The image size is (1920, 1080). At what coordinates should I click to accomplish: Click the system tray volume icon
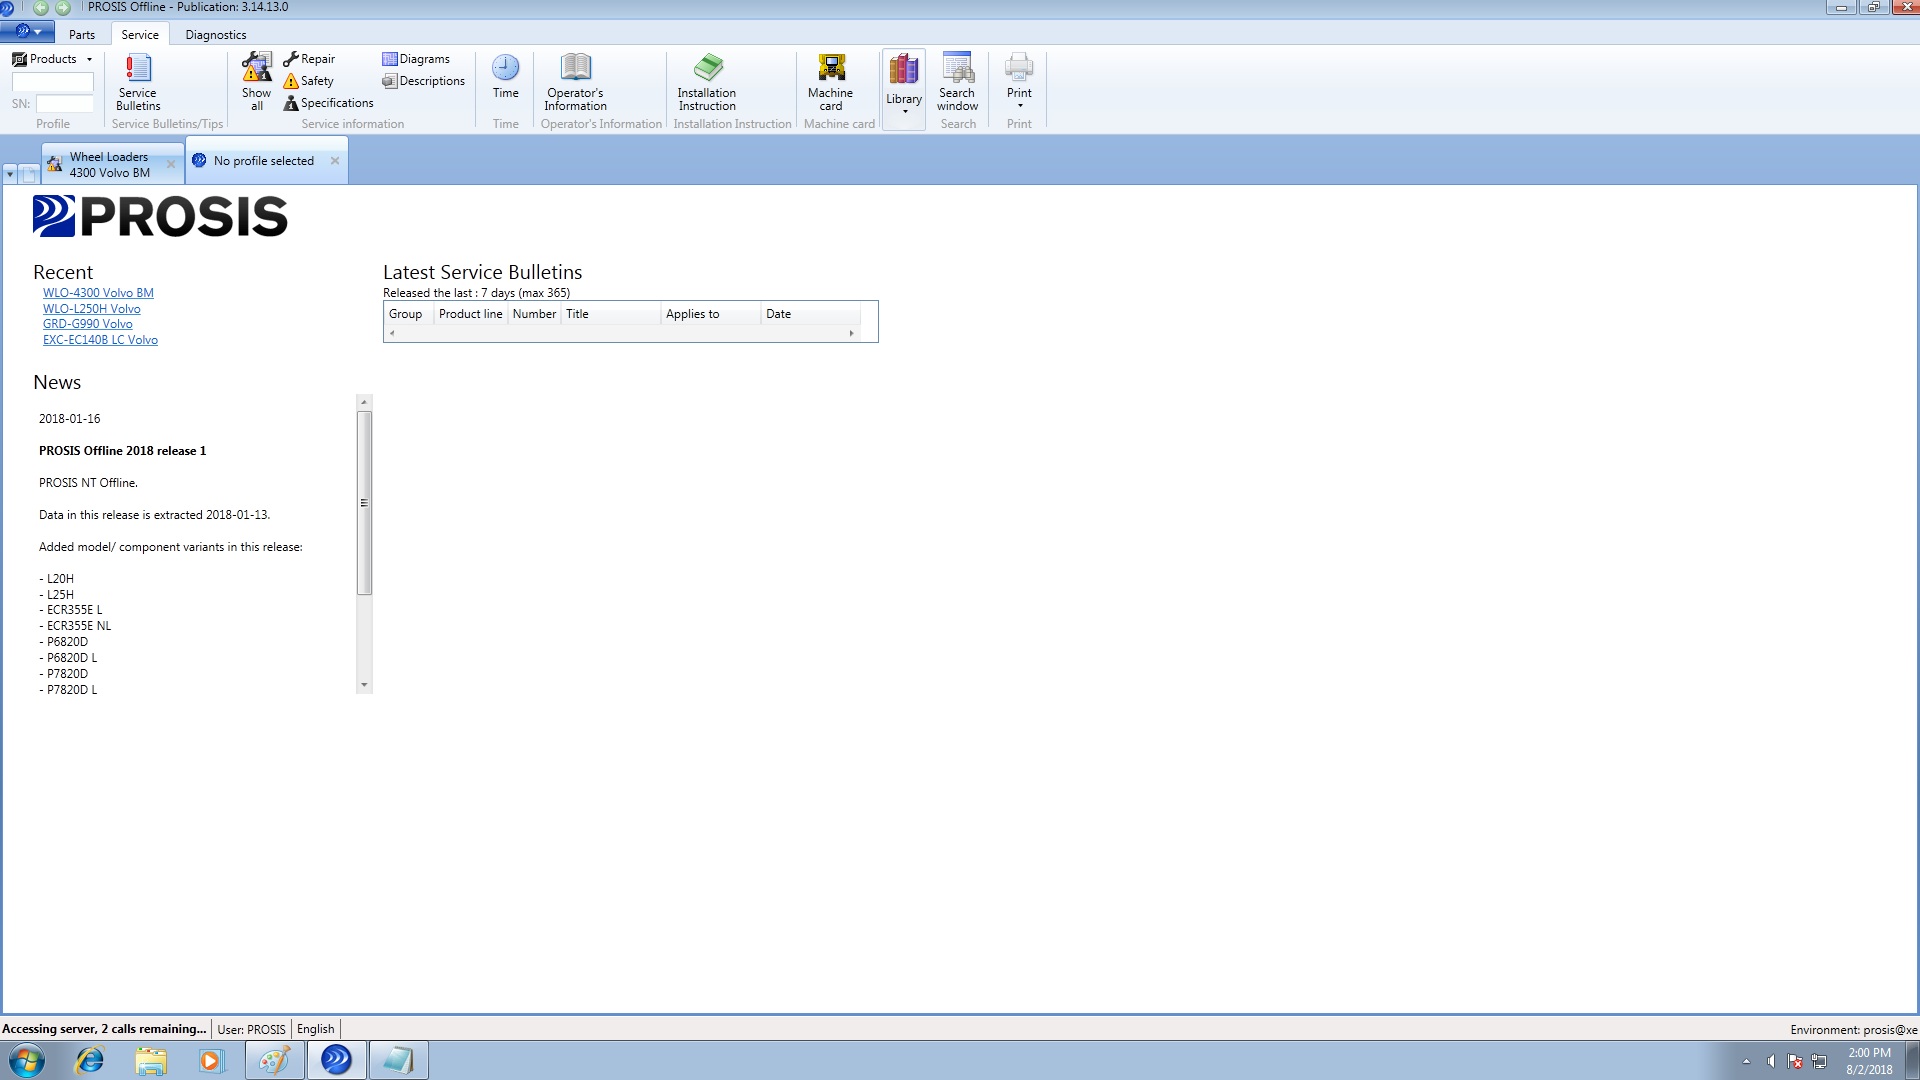coord(1771,1061)
